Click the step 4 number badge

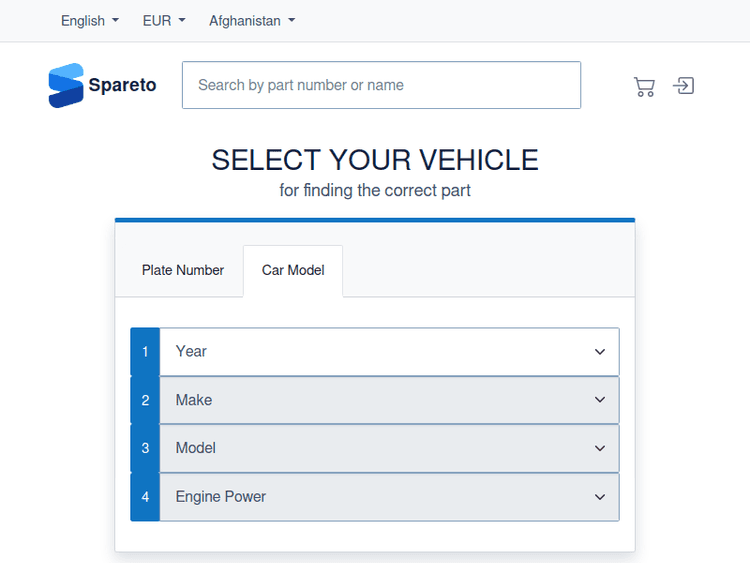pyautogui.click(x=145, y=497)
